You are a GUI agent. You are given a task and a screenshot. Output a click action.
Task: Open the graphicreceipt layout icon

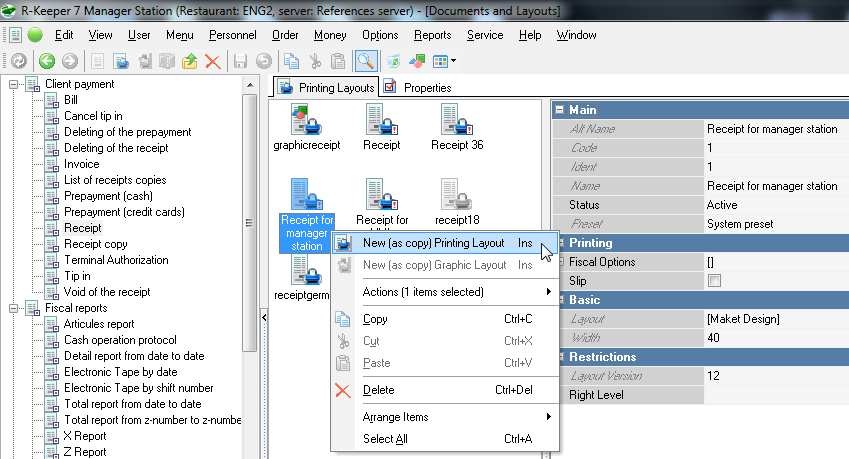306,121
